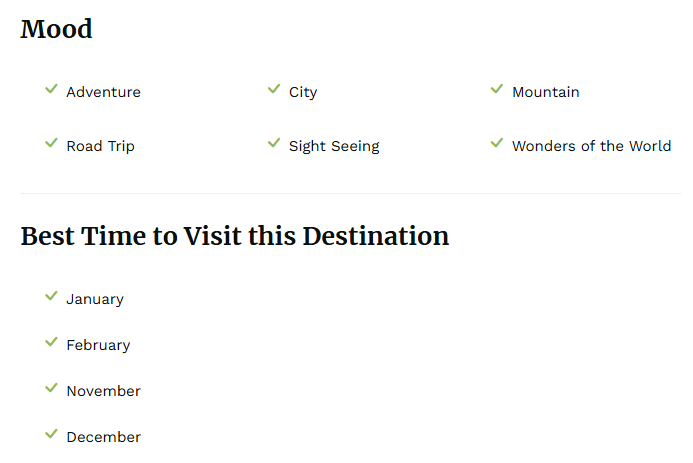Click the checkmark icon beside November
693x463 pixels.
[51, 389]
